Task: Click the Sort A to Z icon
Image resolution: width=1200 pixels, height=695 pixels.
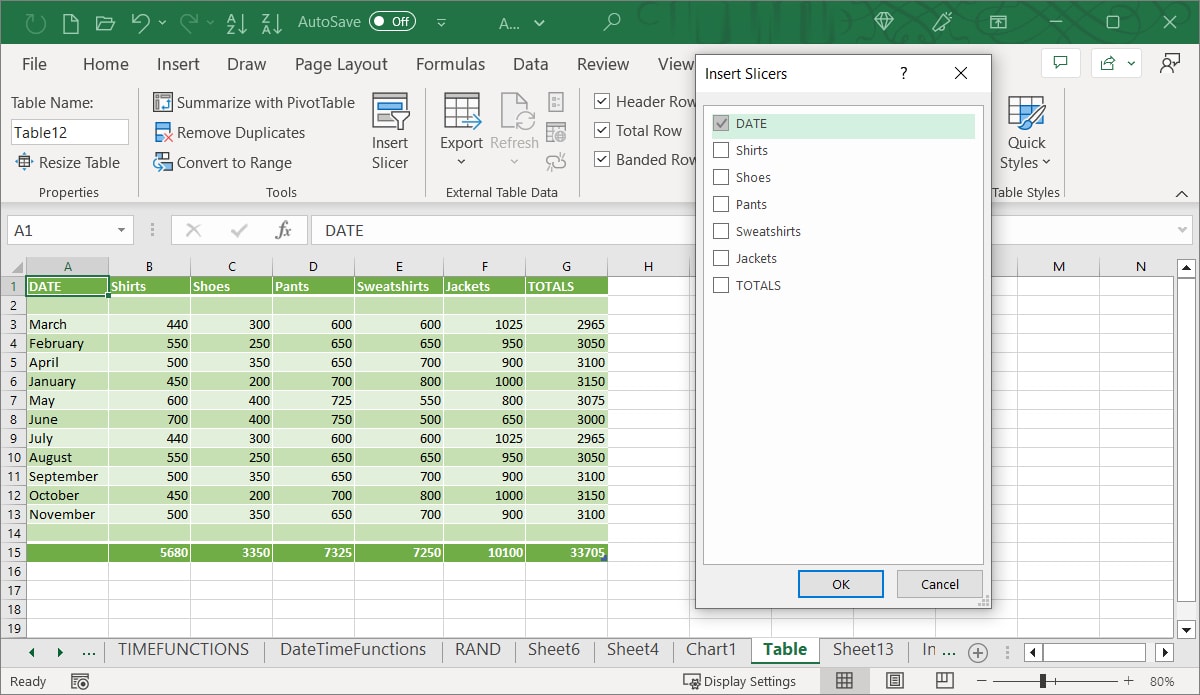Action: pos(238,22)
